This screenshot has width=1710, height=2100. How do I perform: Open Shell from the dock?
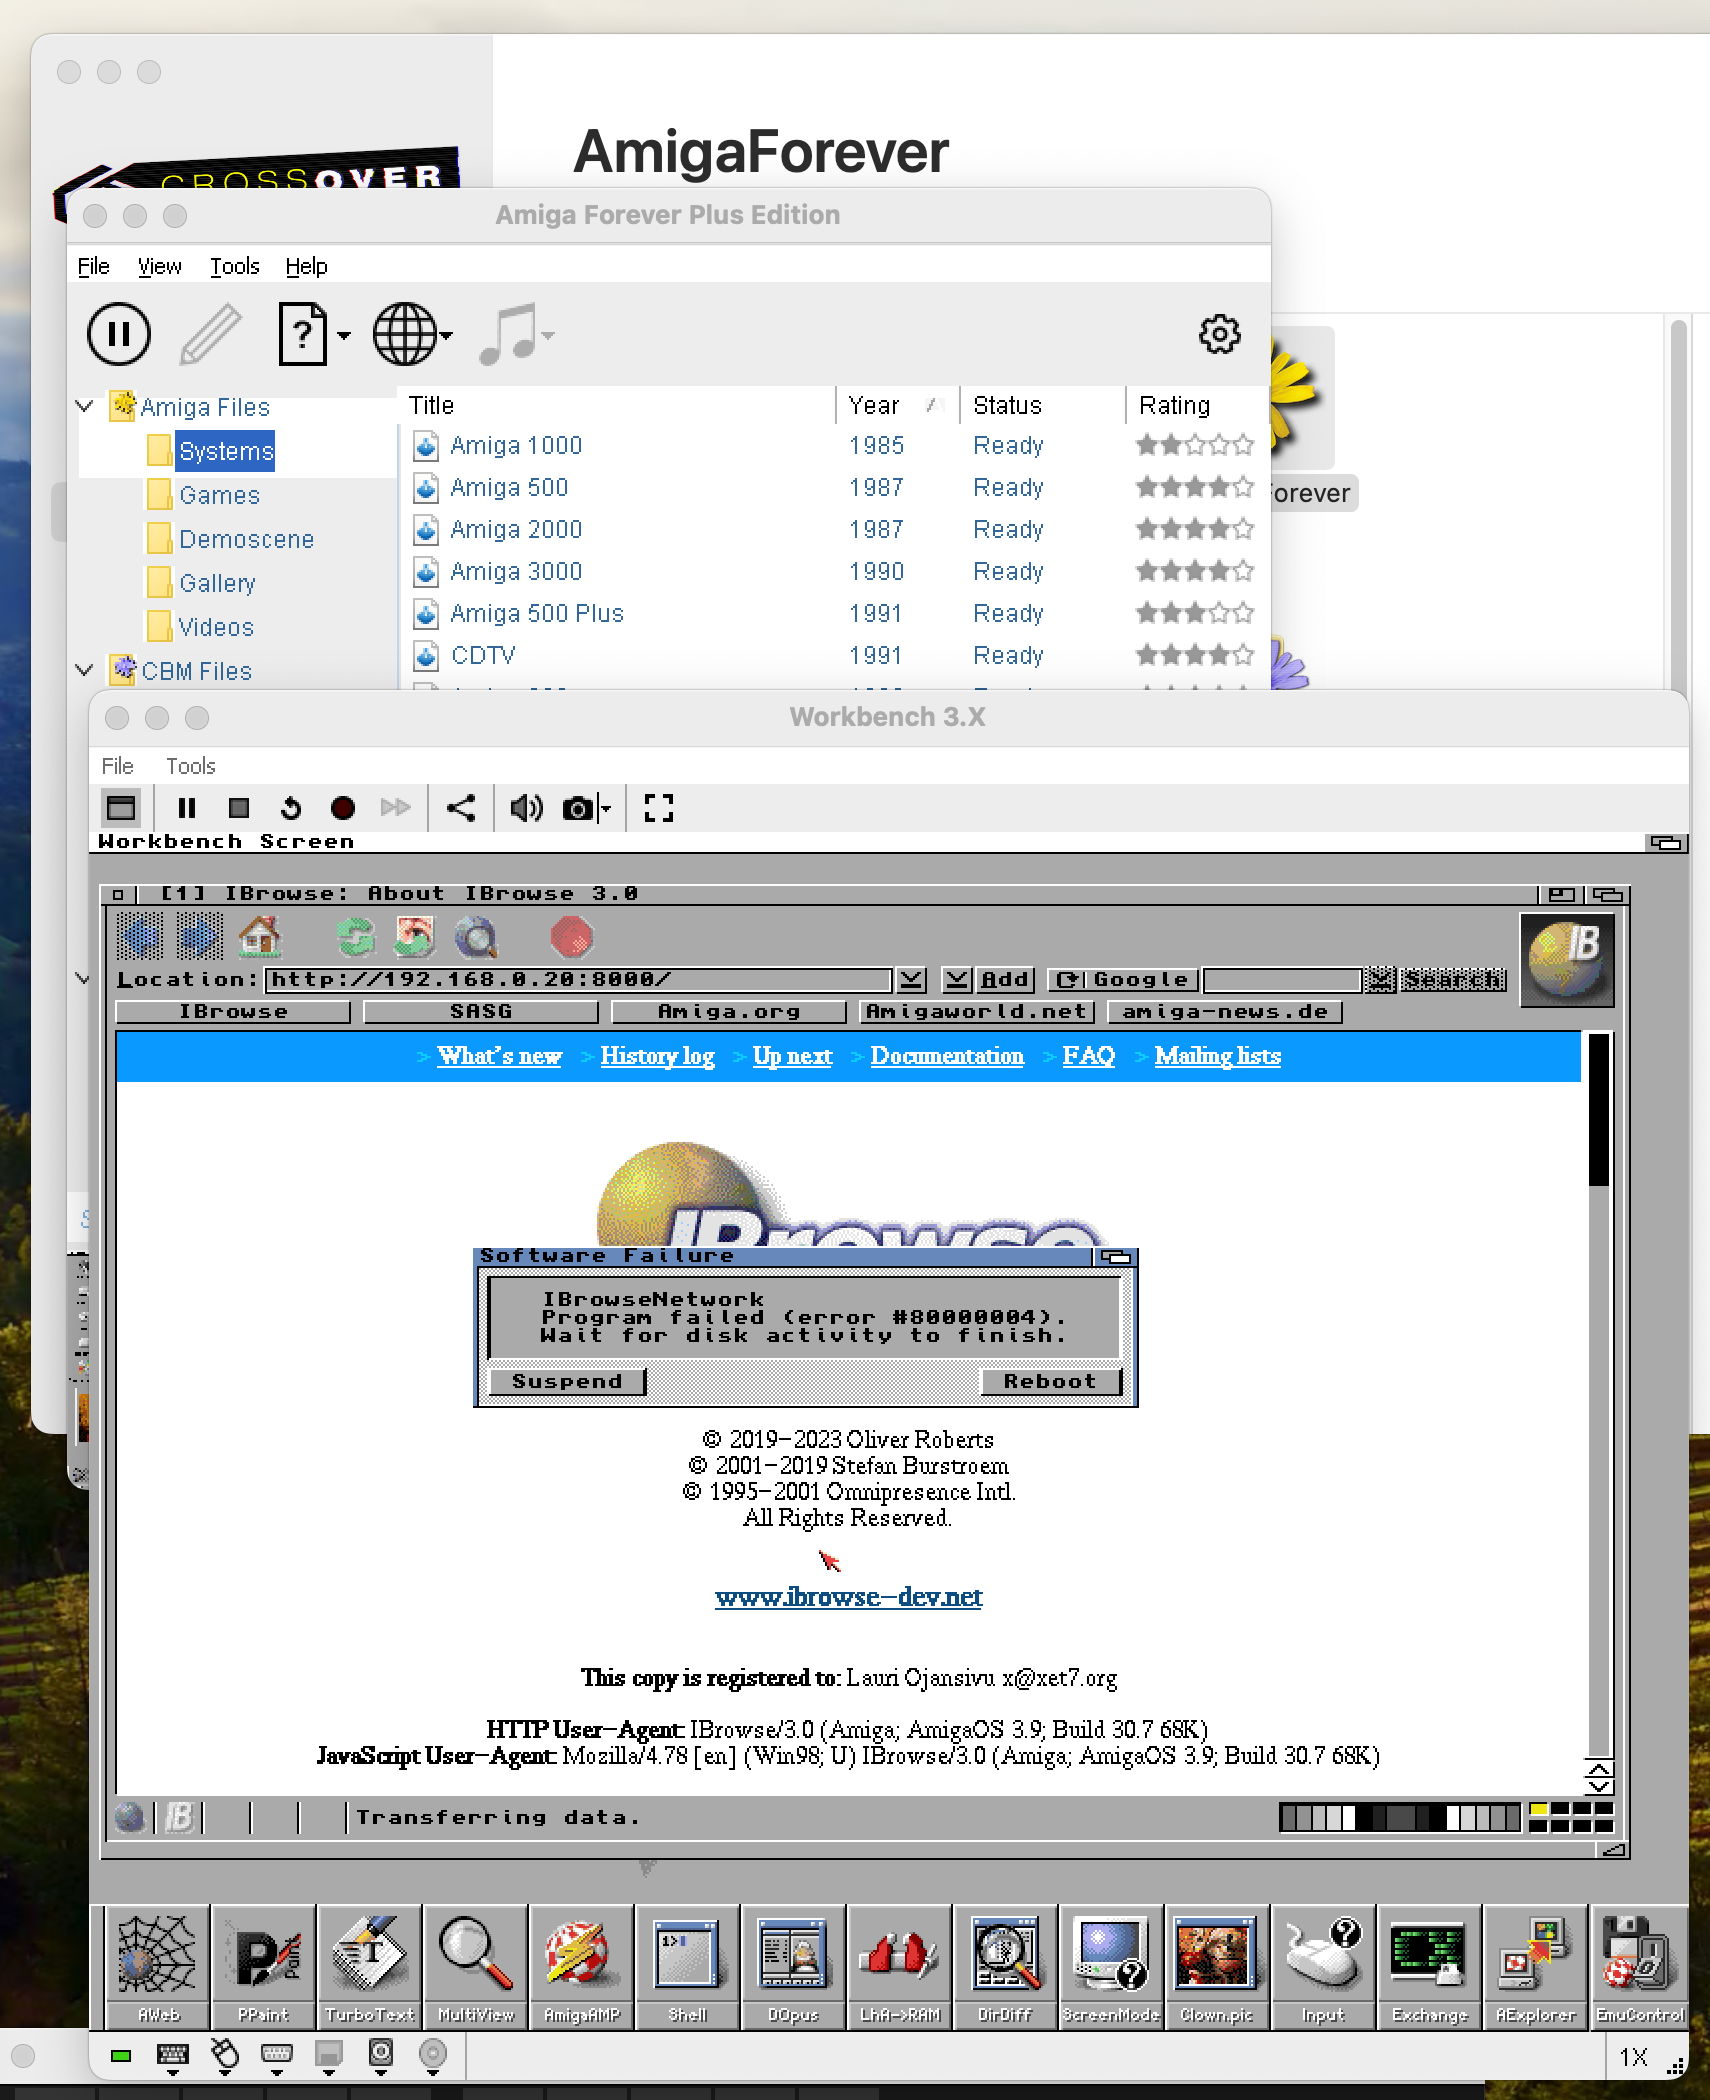point(688,1967)
